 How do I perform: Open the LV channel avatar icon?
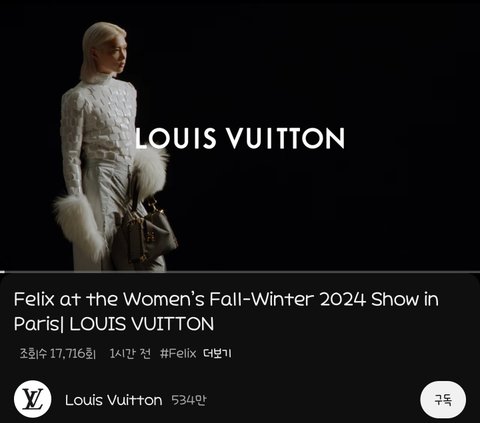tap(33, 399)
